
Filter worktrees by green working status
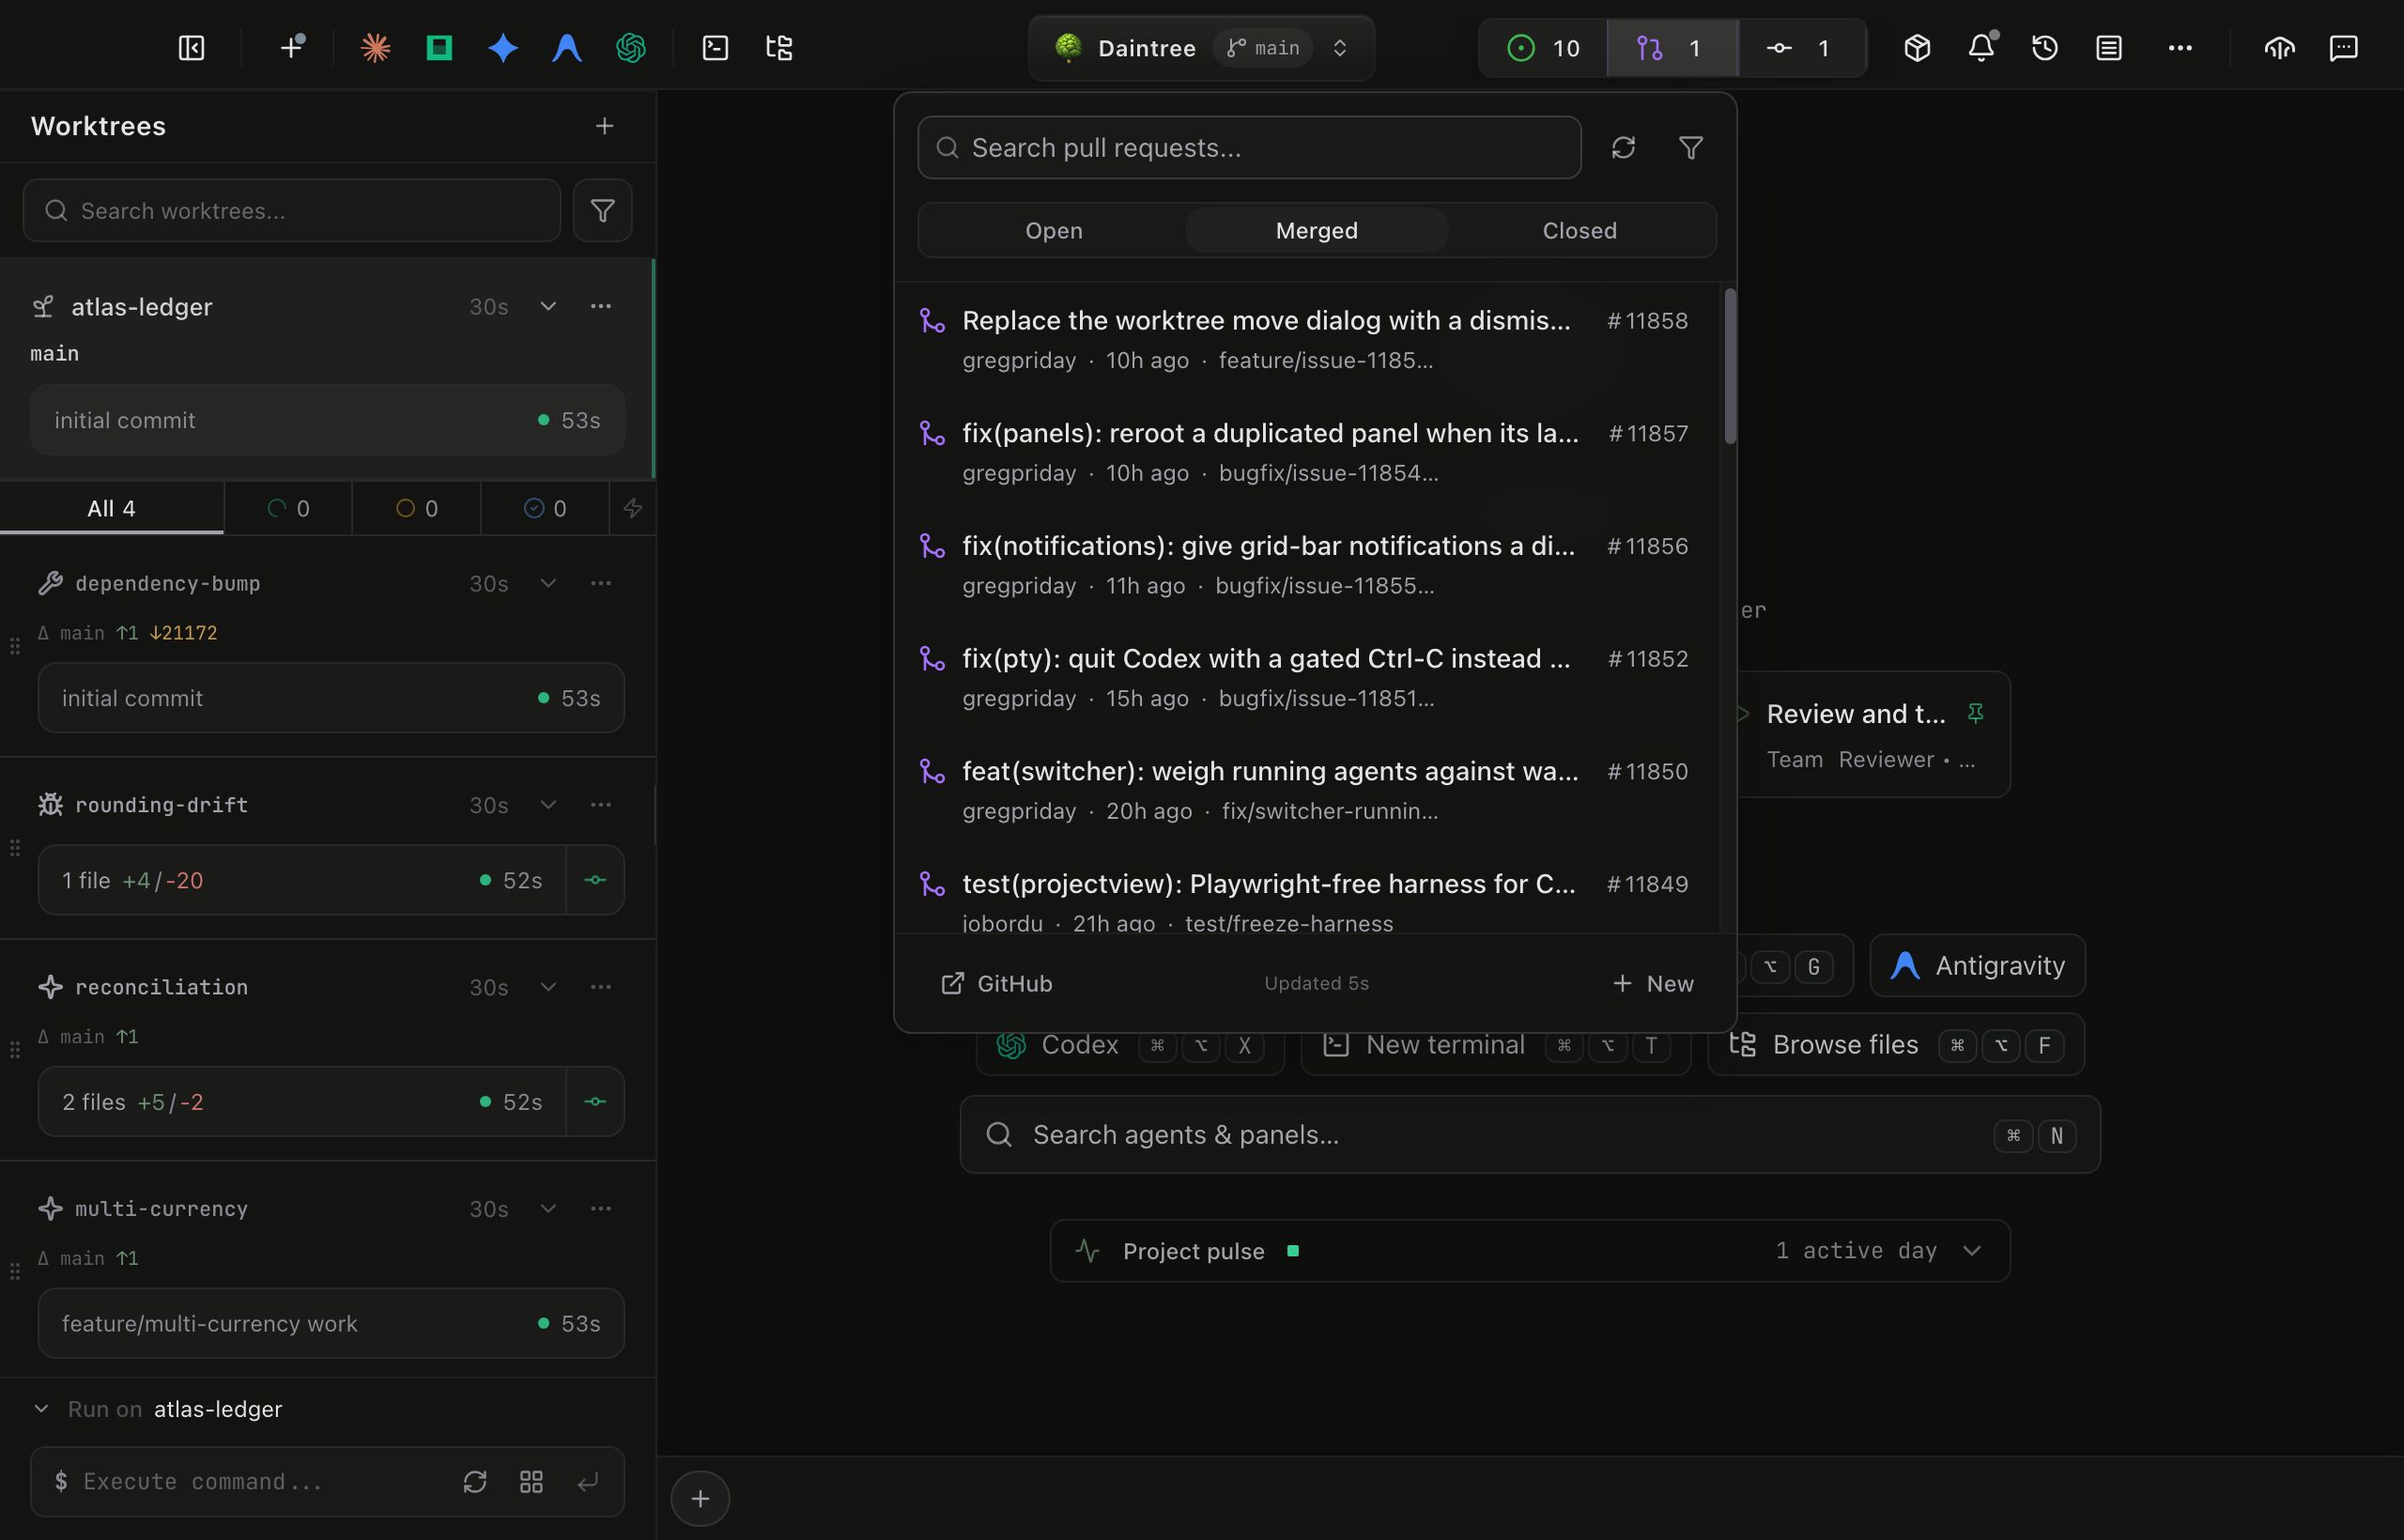click(x=288, y=508)
